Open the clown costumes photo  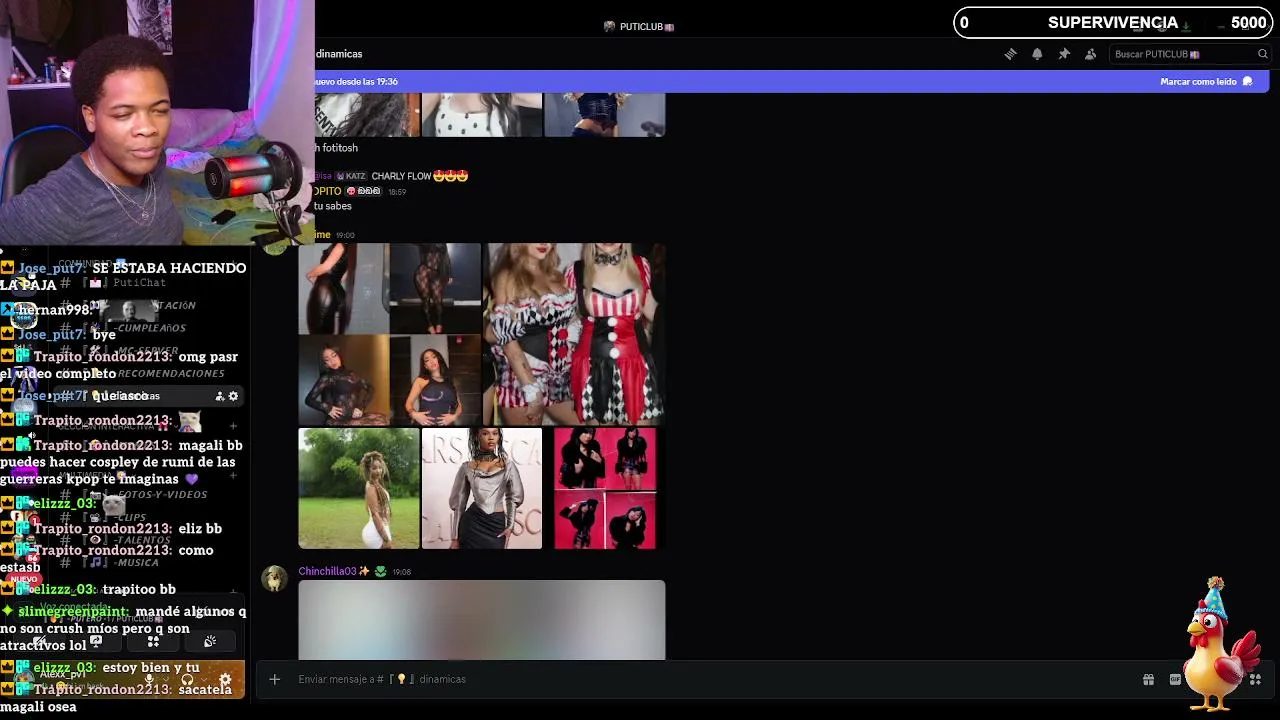(575, 334)
